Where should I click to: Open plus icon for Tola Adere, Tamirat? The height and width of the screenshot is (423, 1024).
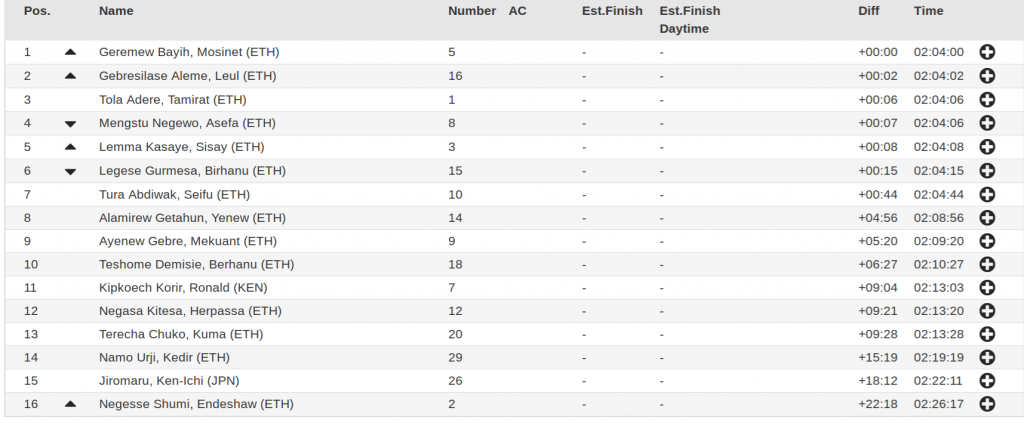987,100
